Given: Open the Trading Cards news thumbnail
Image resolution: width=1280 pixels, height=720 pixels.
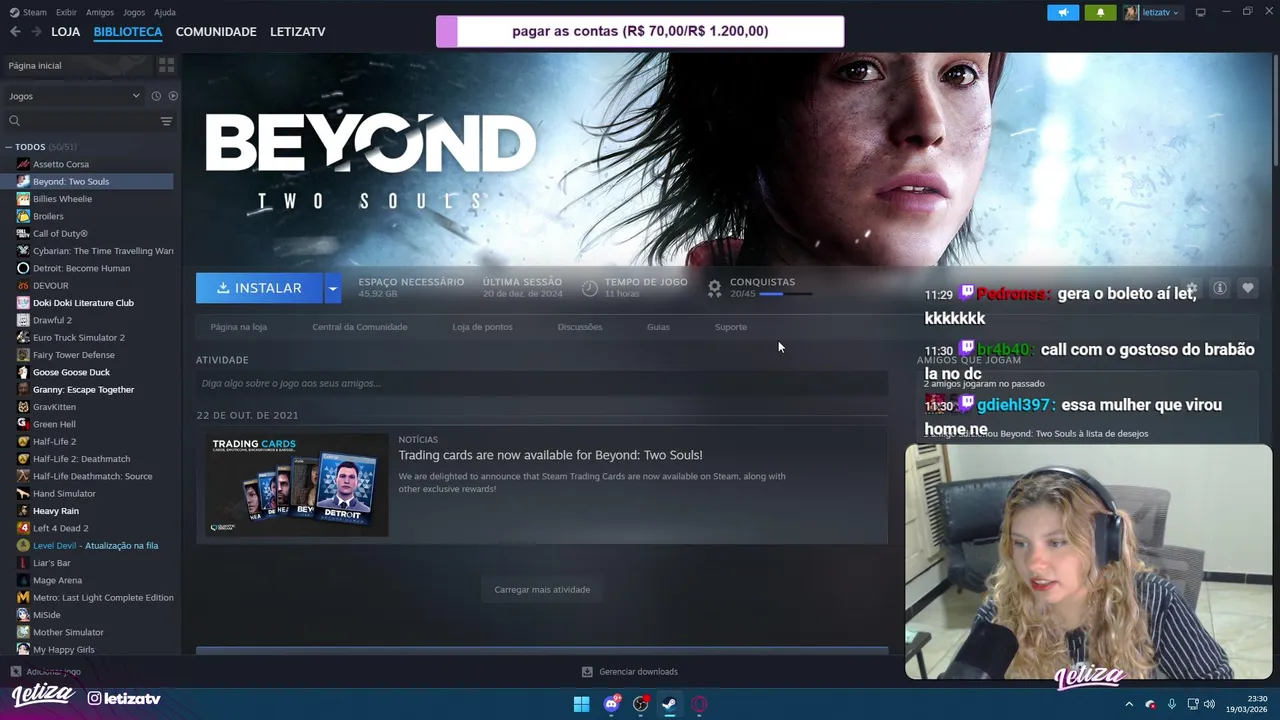Looking at the screenshot, I should click(297, 485).
